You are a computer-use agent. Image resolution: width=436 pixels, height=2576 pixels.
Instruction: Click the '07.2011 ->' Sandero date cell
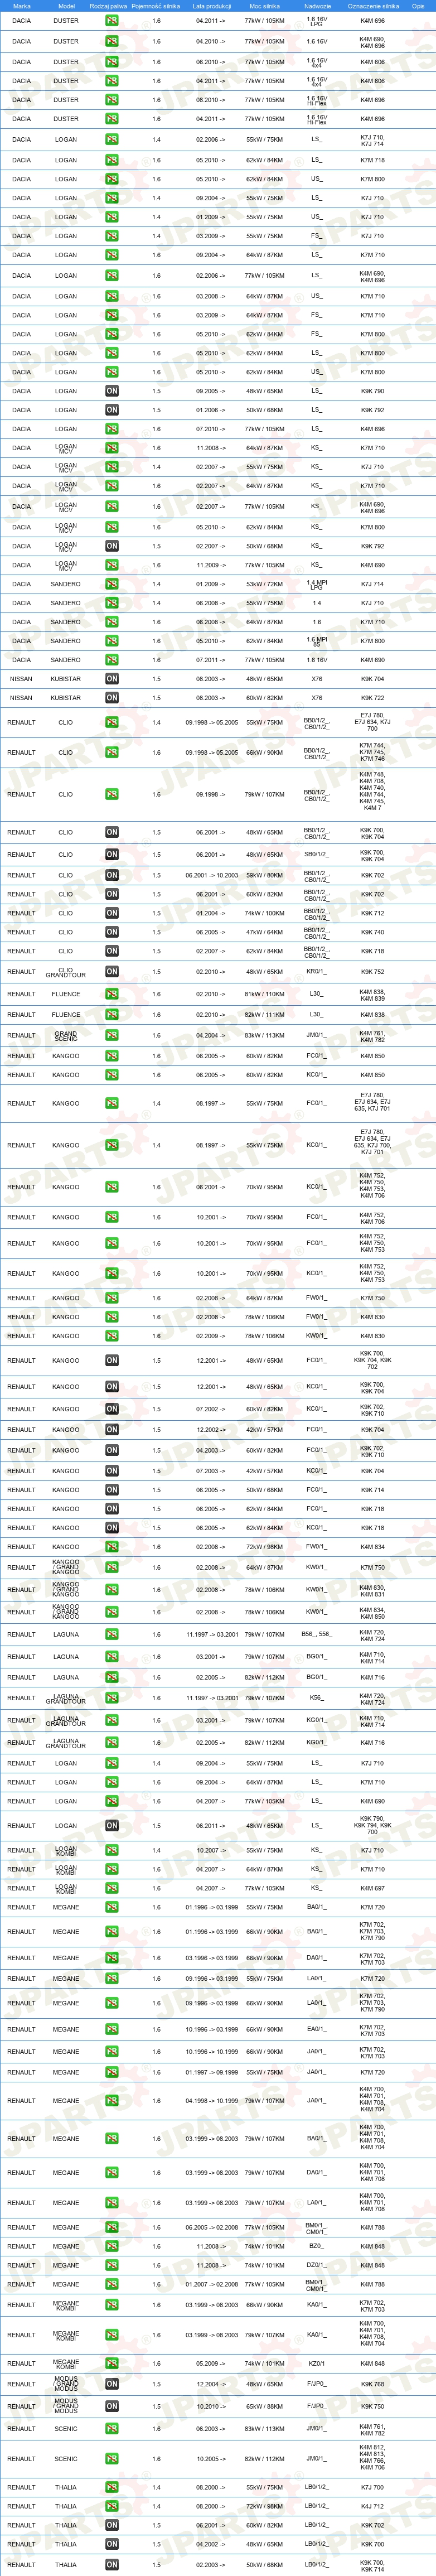coord(210,660)
